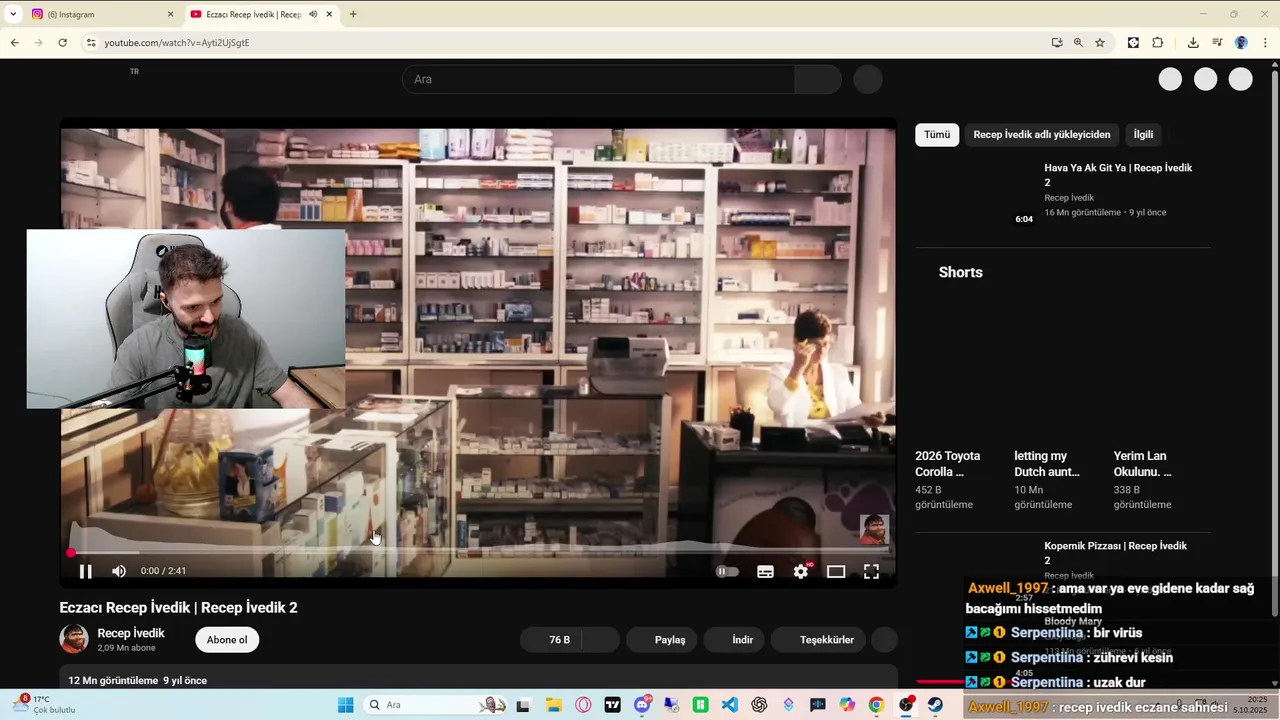The height and width of the screenshot is (720, 1280).
Task: Select the 'Recep İvedik adlı yükleyiciden' chip
Action: pyautogui.click(x=1042, y=135)
